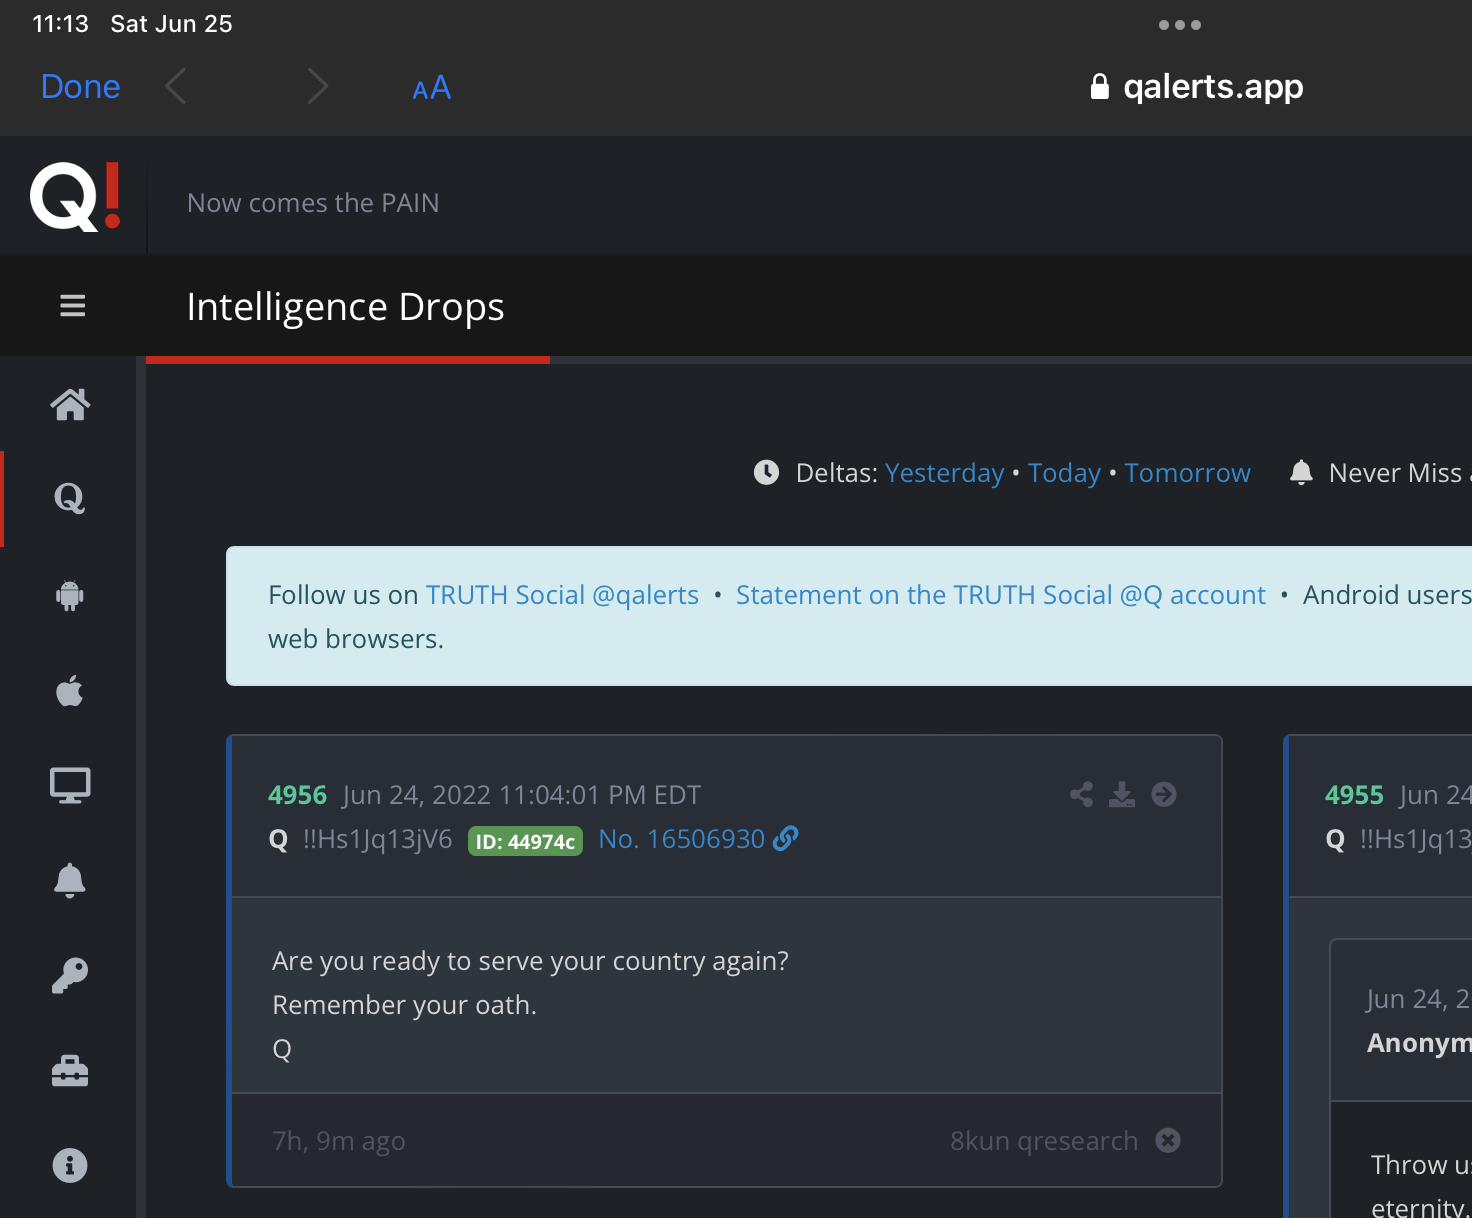Viewport: 1472px width, 1218px height.
Task: Open the Home sidebar icon
Action: click(x=70, y=404)
